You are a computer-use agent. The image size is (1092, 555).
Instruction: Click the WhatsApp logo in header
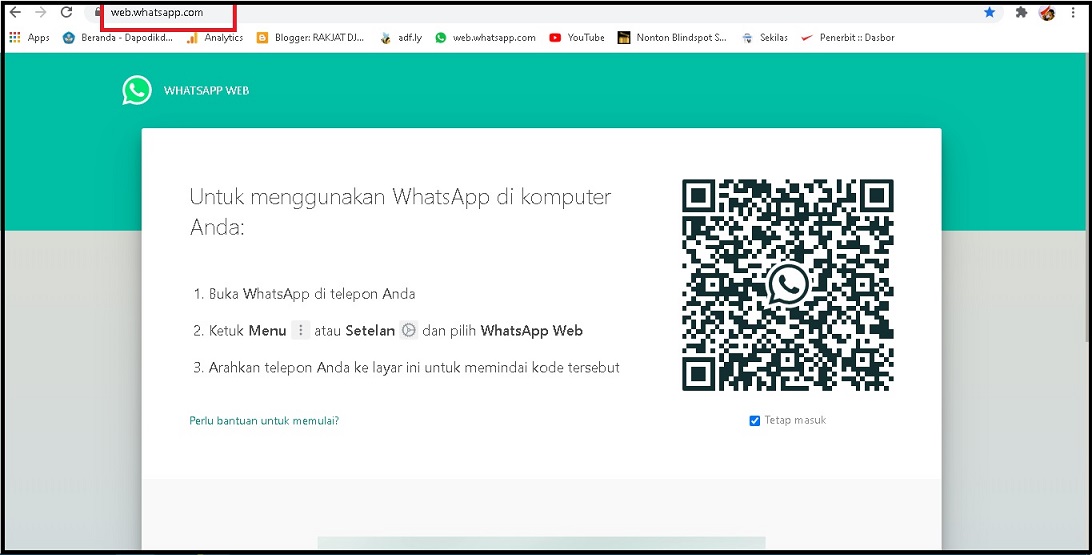(137, 91)
